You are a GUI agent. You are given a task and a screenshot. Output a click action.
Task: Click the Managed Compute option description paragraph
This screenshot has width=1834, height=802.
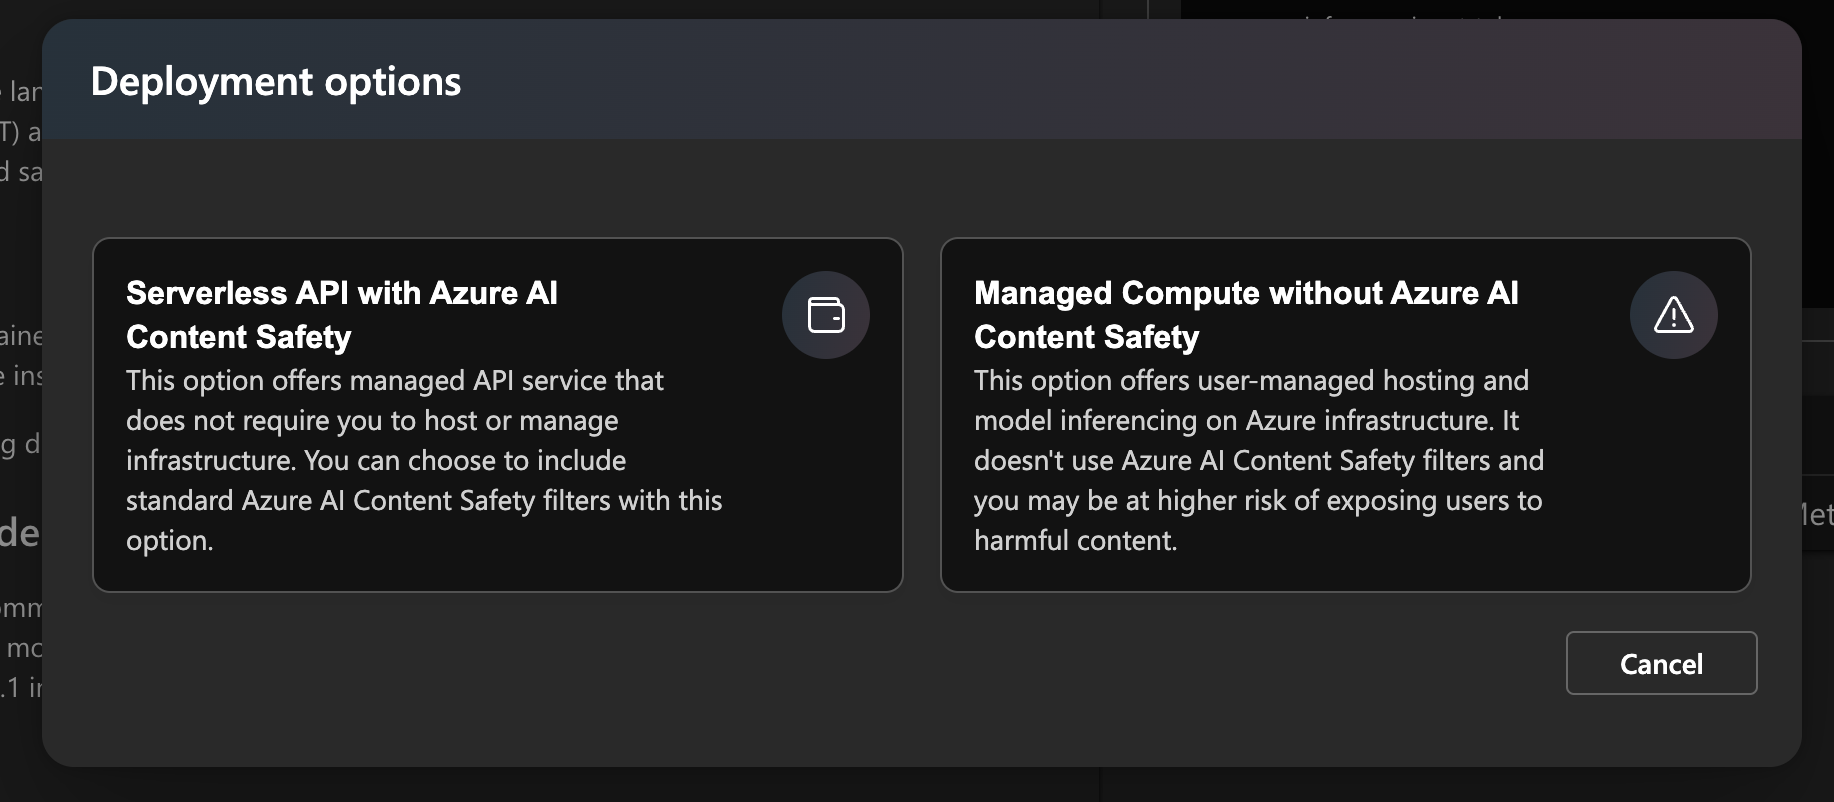point(1258,460)
